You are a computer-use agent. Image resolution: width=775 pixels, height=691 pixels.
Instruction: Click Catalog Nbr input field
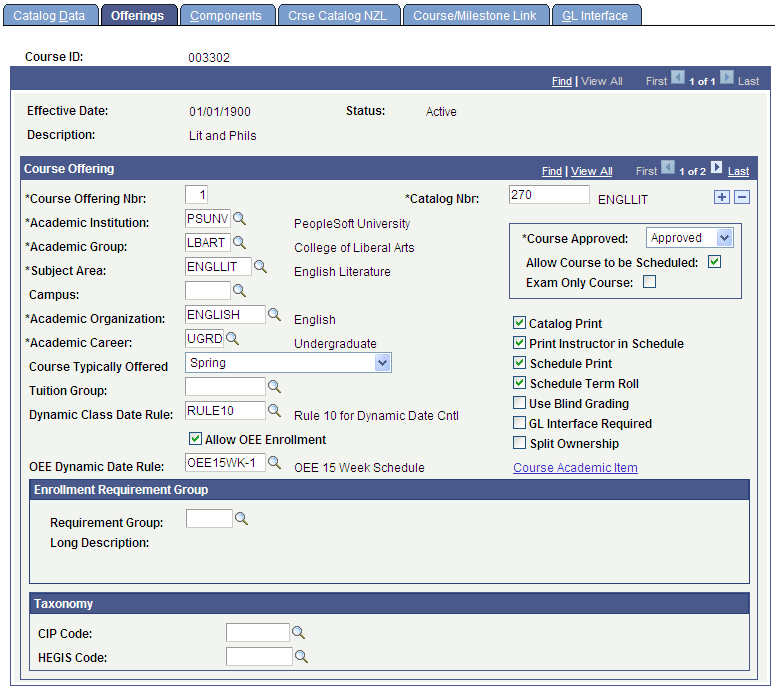point(549,194)
